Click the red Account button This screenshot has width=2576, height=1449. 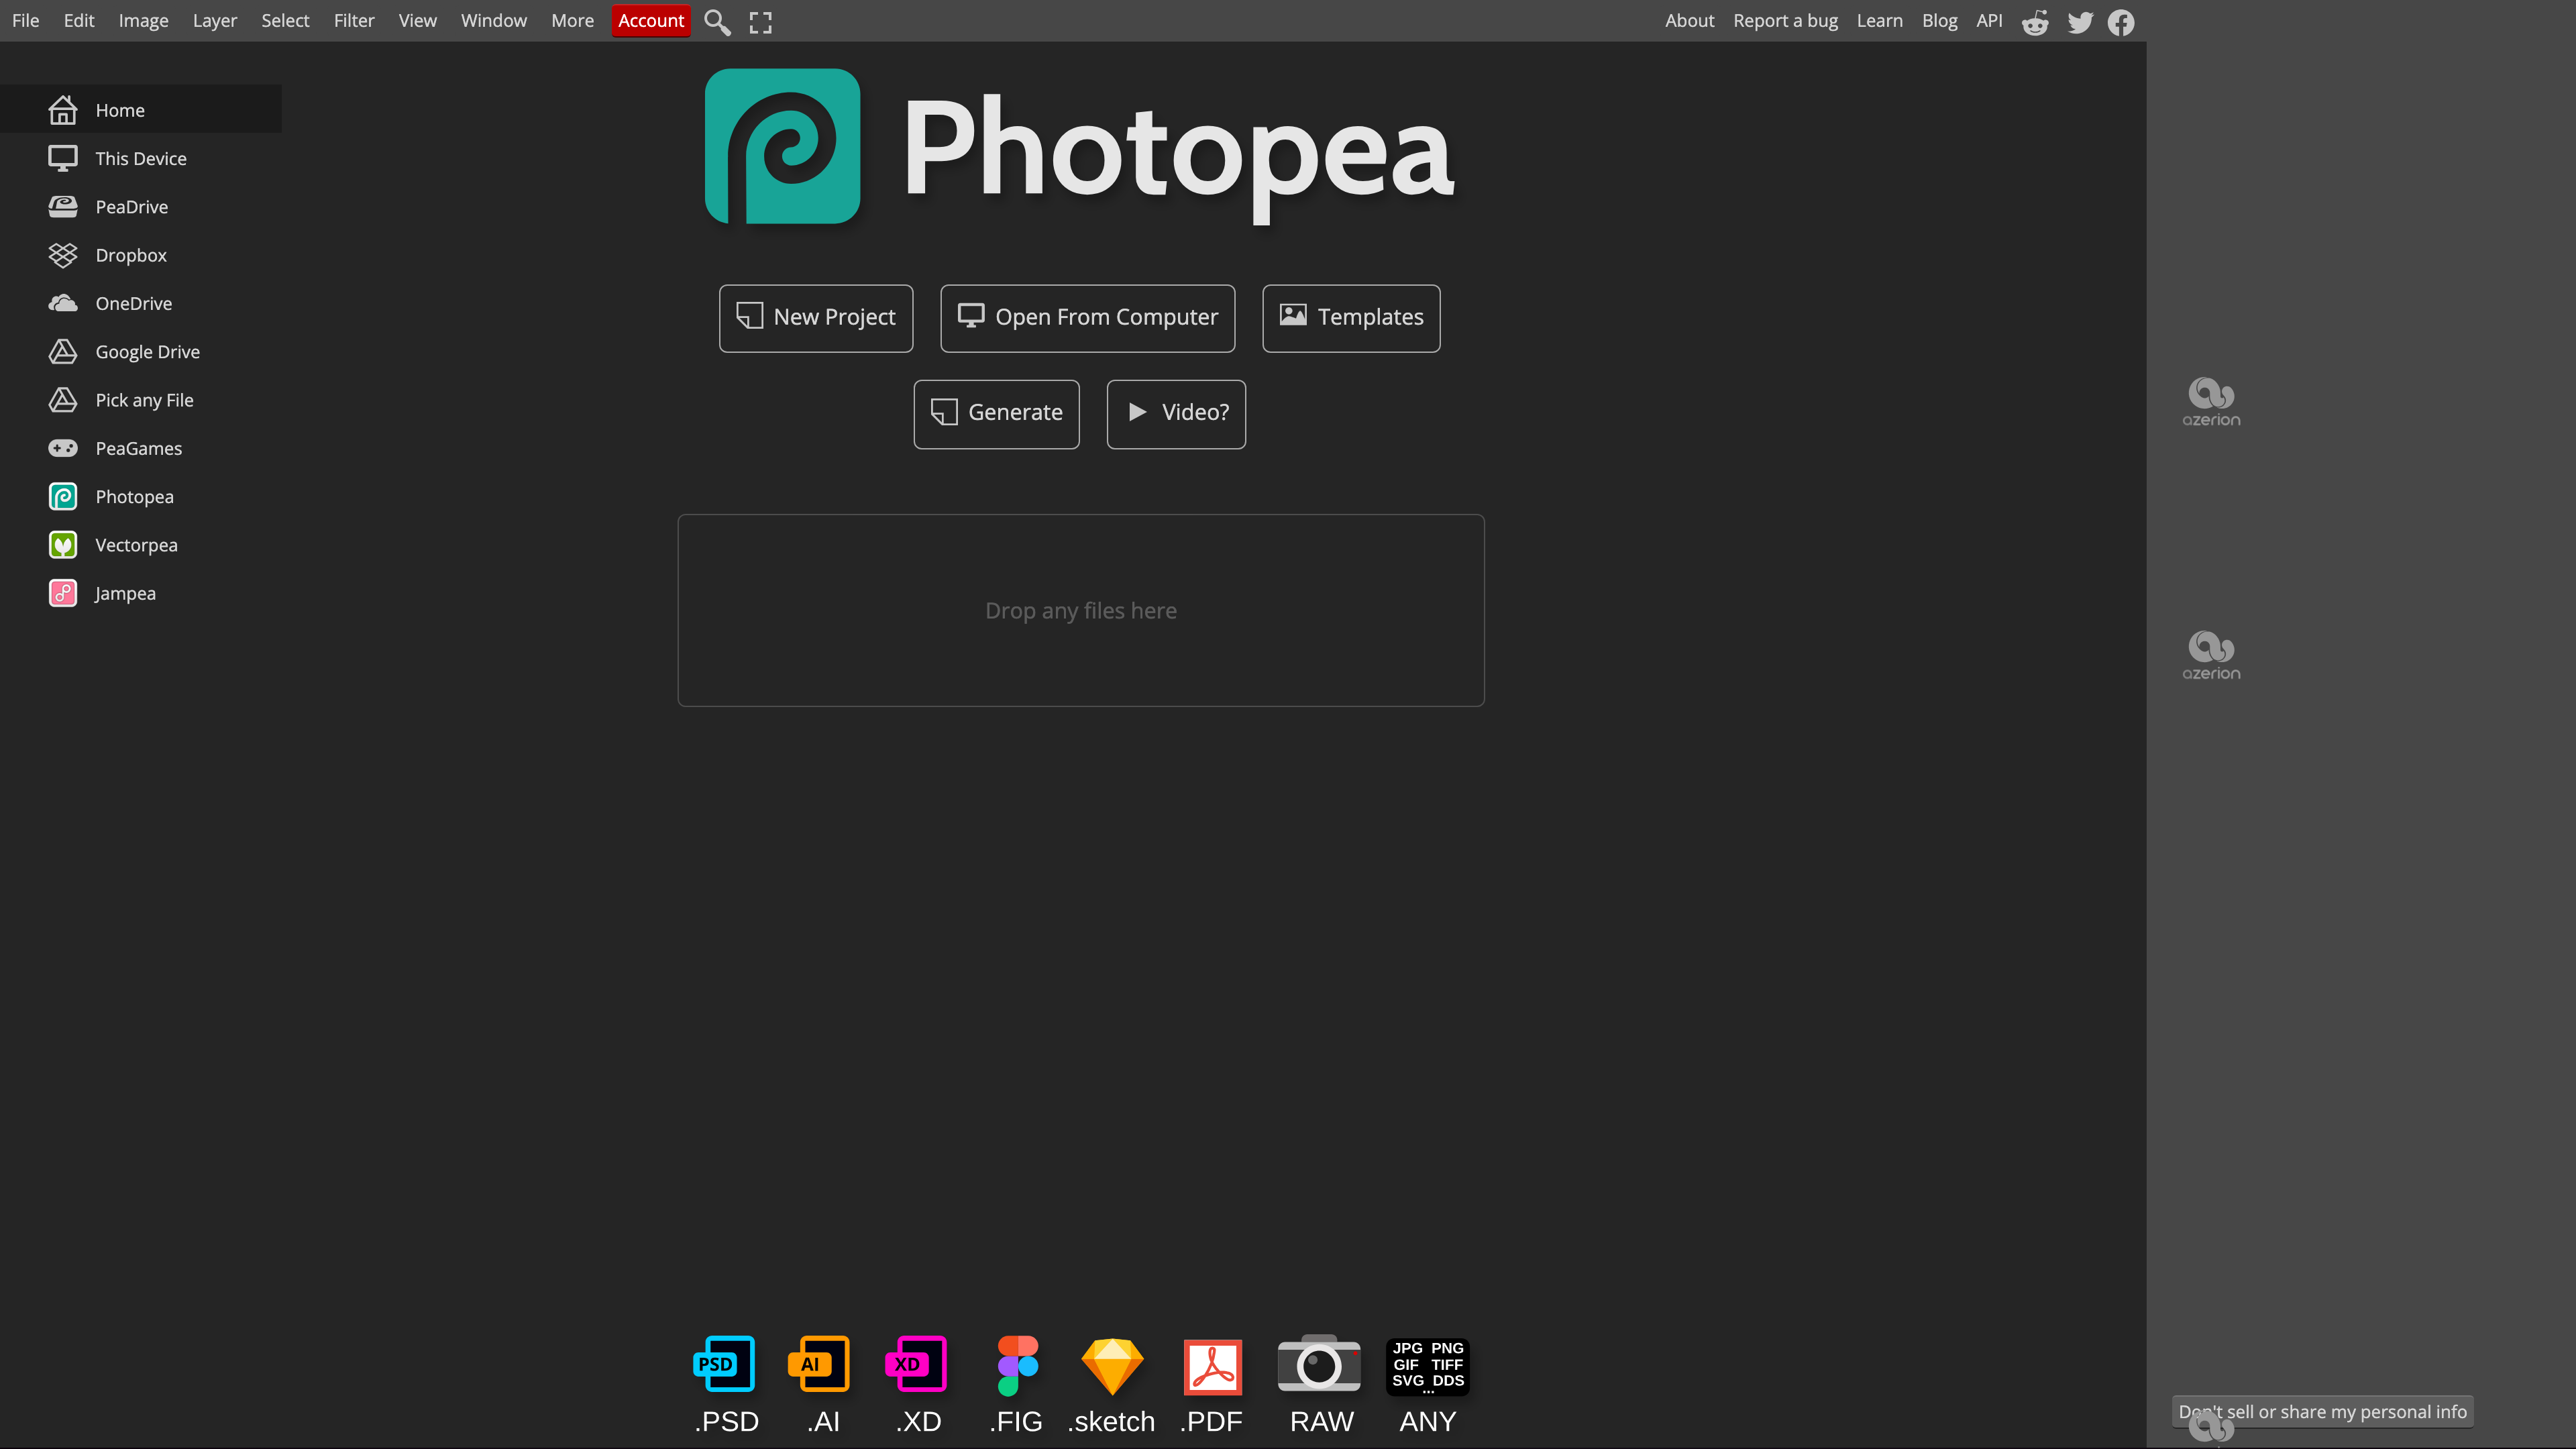click(651, 21)
